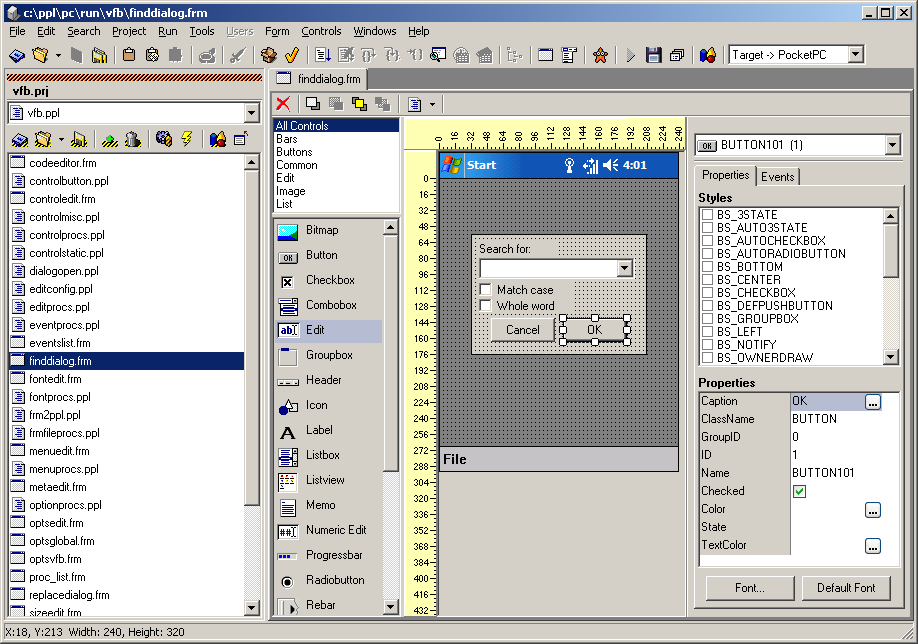Expand the BUTTON101 control selector dropdown
The height and width of the screenshot is (644, 918).
(x=892, y=146)
